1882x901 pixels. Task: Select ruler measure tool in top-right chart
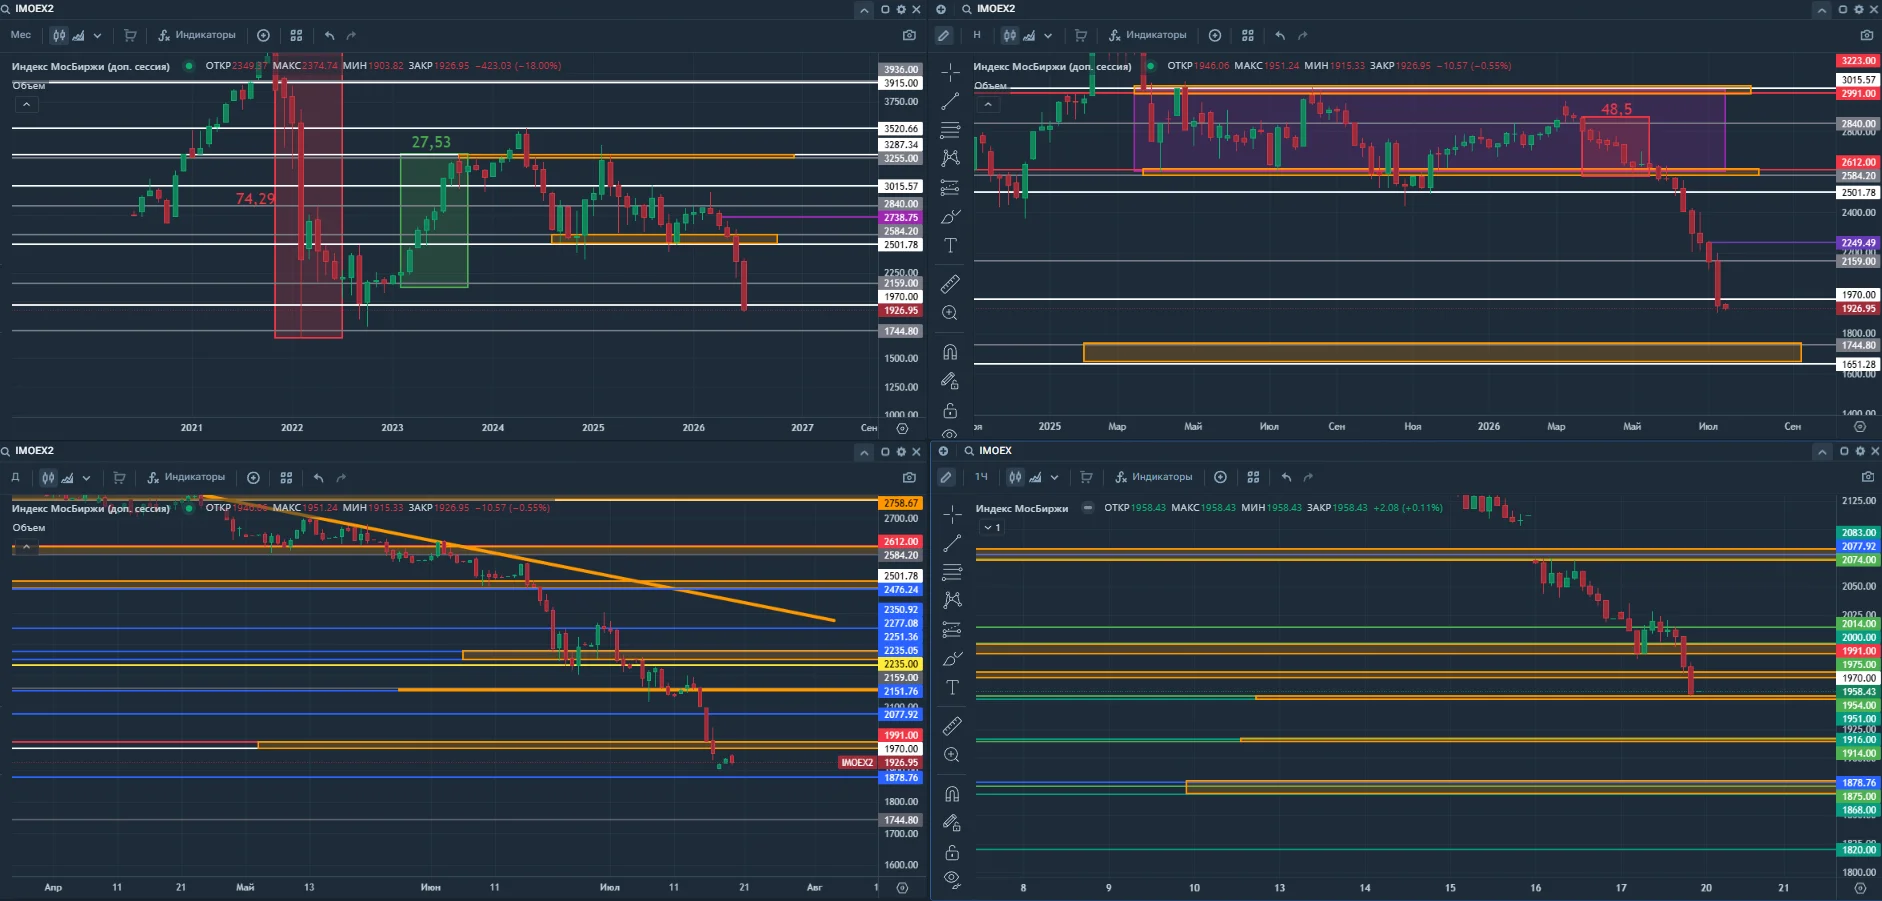coord(950,284)
